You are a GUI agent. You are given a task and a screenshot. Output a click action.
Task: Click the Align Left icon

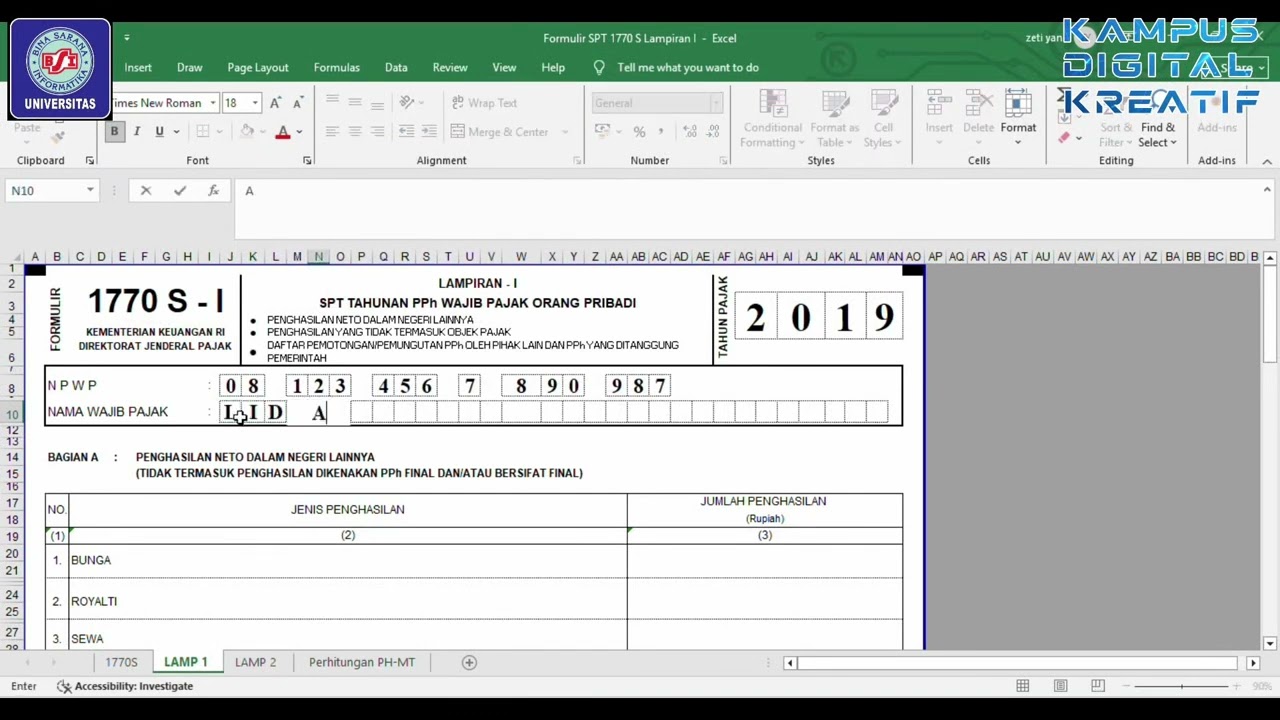[332, 131]
